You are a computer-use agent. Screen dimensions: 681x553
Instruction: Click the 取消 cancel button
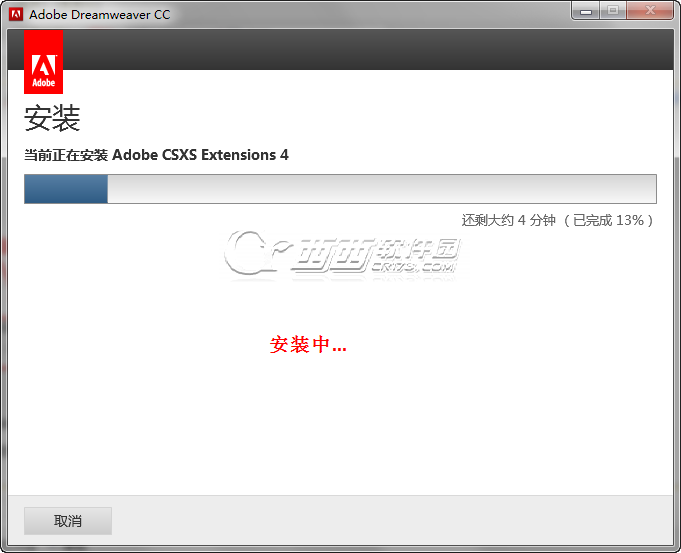68,520
